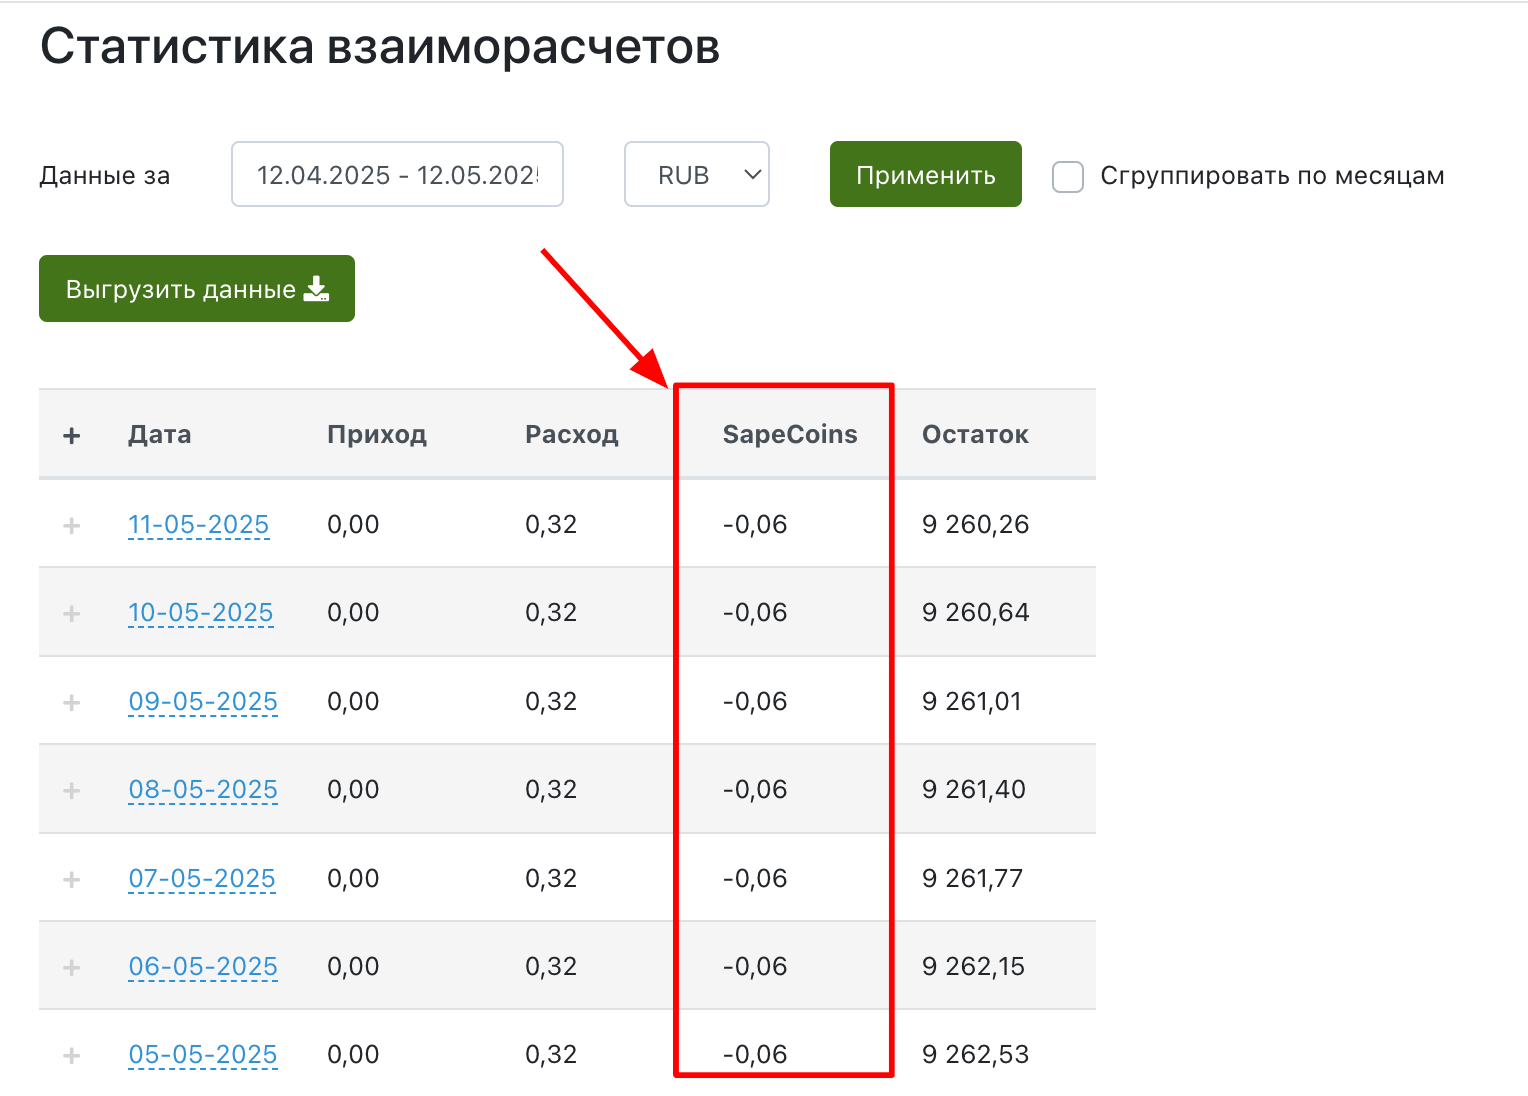Click the chevron arrow on the RUB selector
Image resolution: width=1528 pixels, height=1096 pixels.
pos(751,174)
